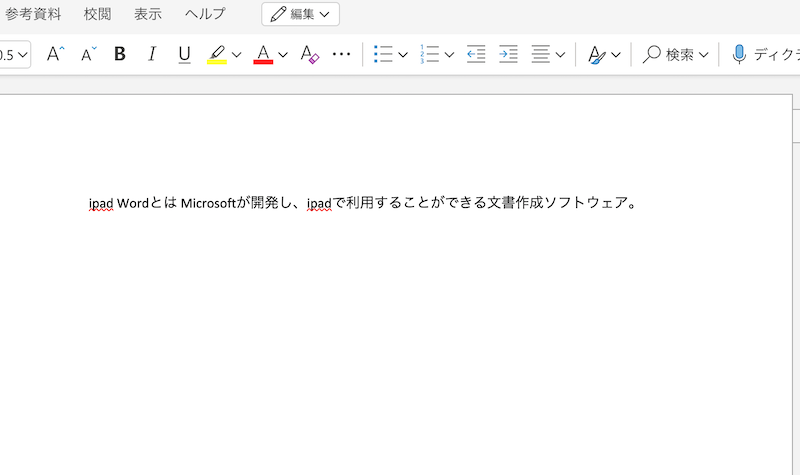Toggle italic formatting
Screen dimensions: 800x475
point(152,54)
